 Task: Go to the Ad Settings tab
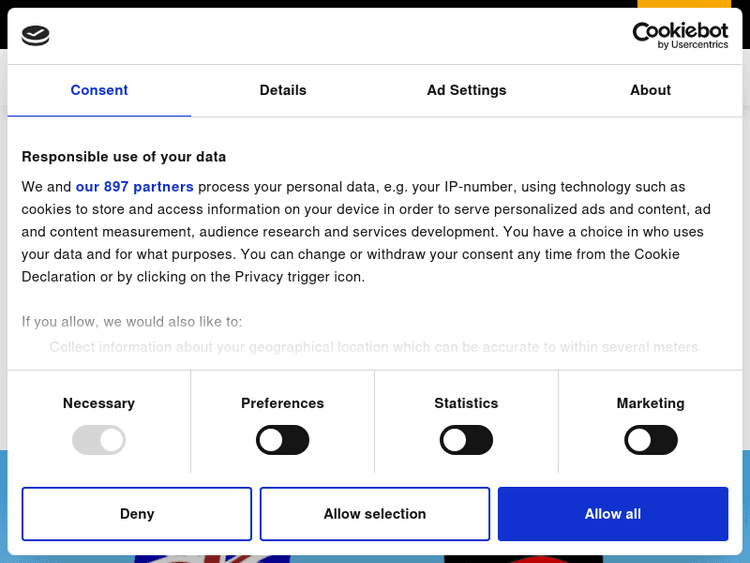point(466,90)
